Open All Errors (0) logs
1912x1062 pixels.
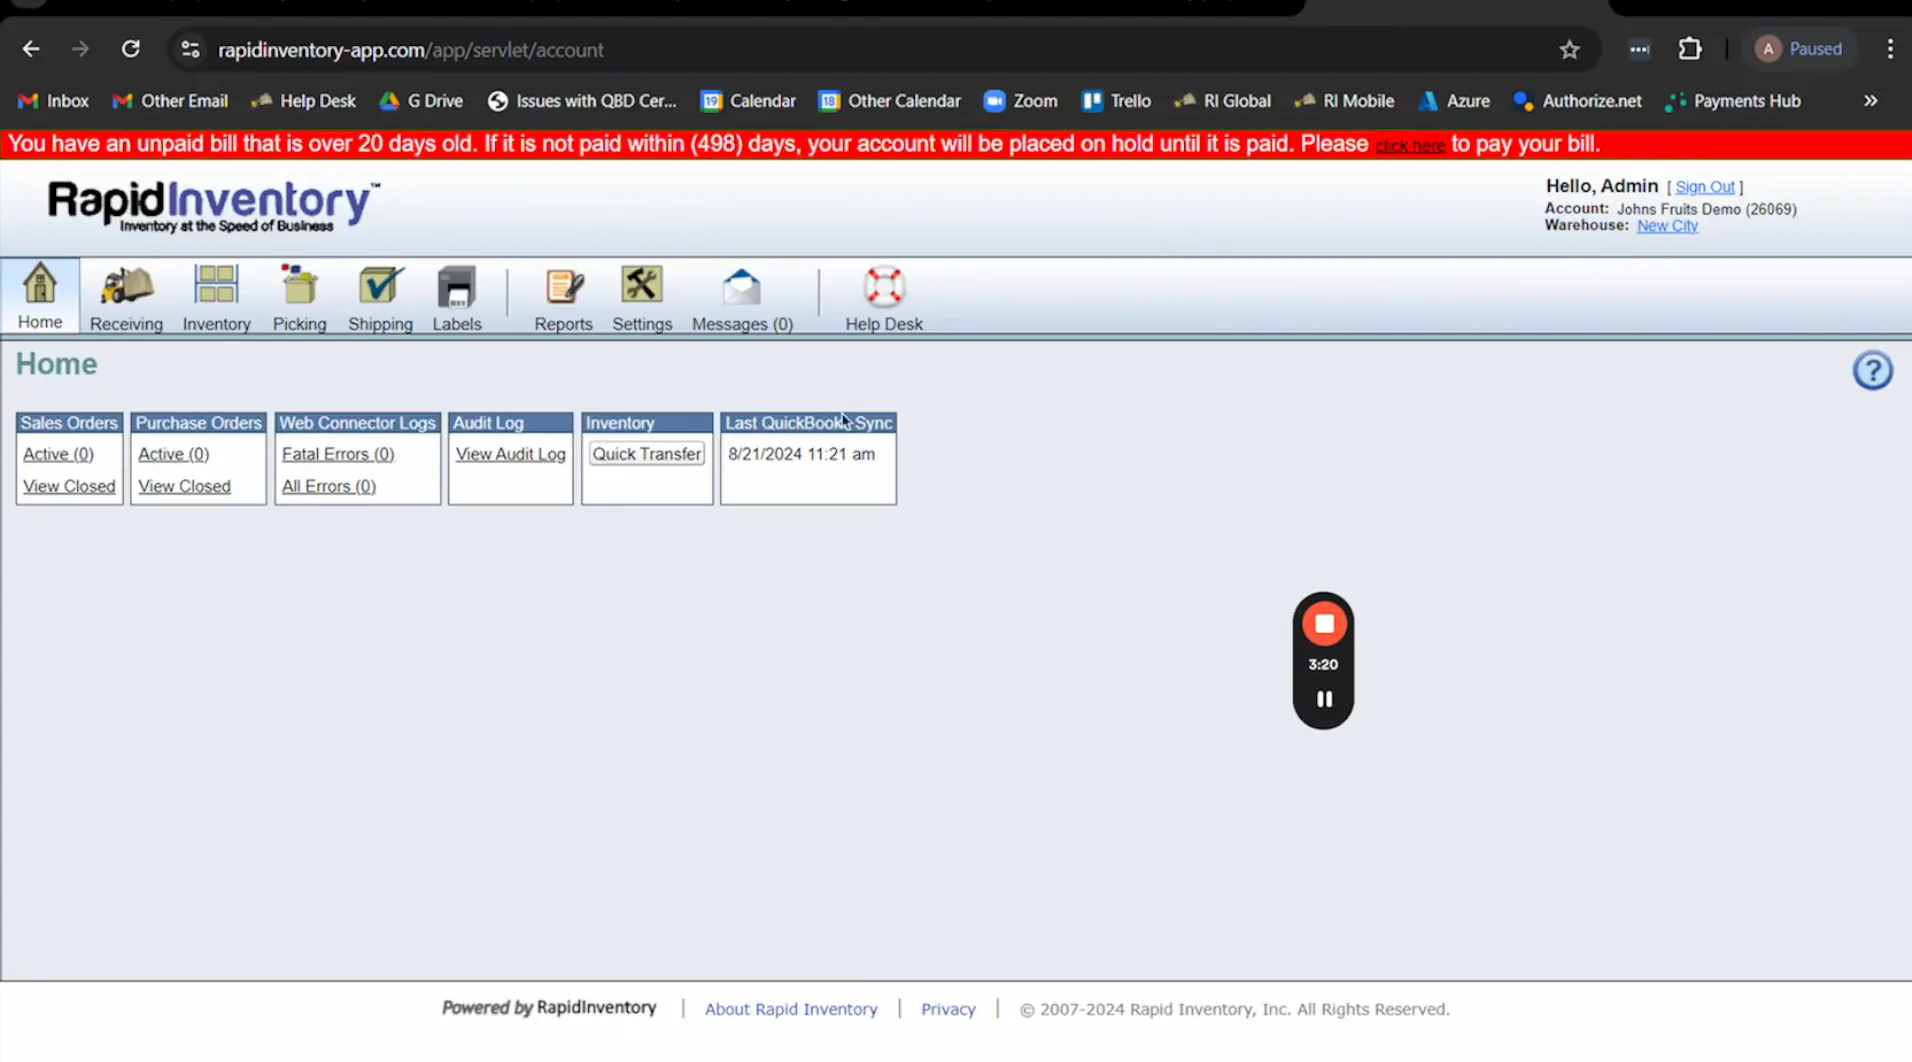[x=328, y=486]
